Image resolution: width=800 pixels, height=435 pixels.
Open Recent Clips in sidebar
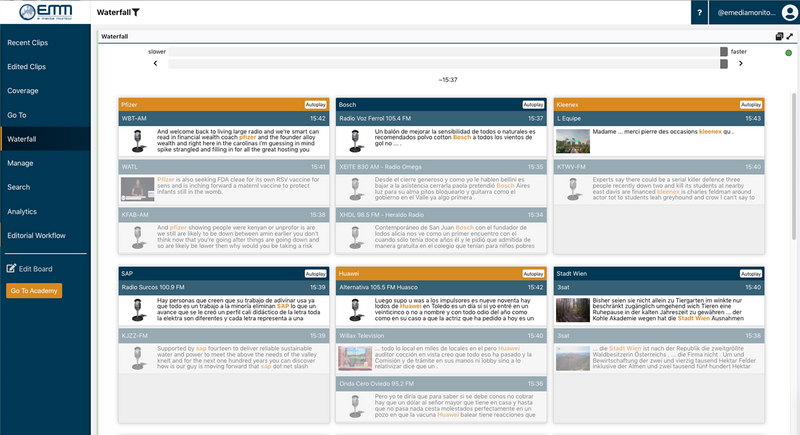(x=27, y=43)
